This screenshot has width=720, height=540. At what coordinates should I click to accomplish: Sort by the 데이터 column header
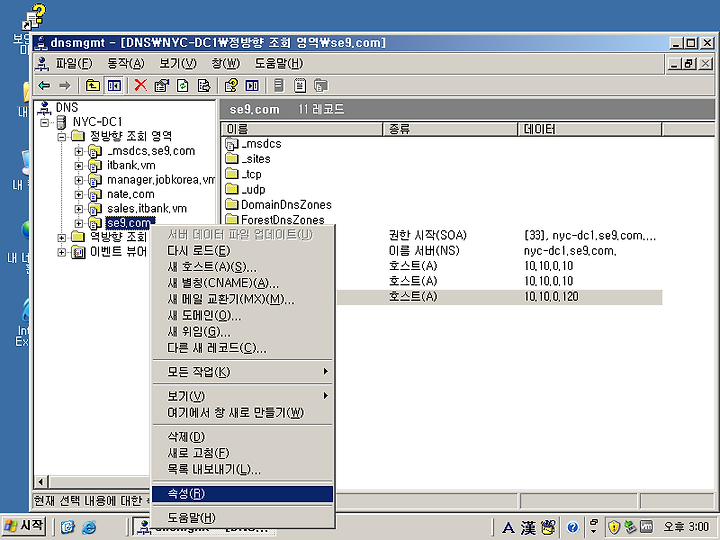click(590, 129)
